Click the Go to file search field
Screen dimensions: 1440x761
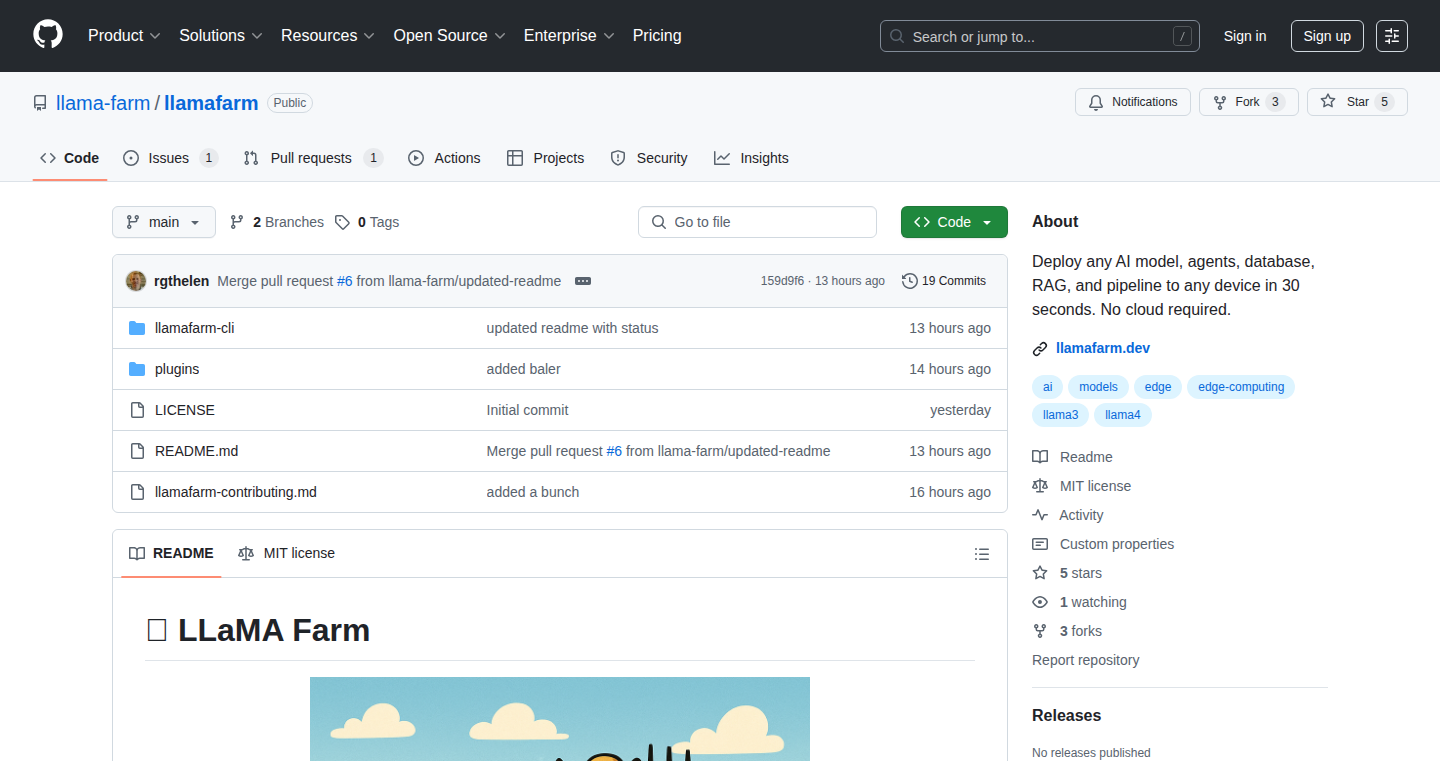point(757,222)
